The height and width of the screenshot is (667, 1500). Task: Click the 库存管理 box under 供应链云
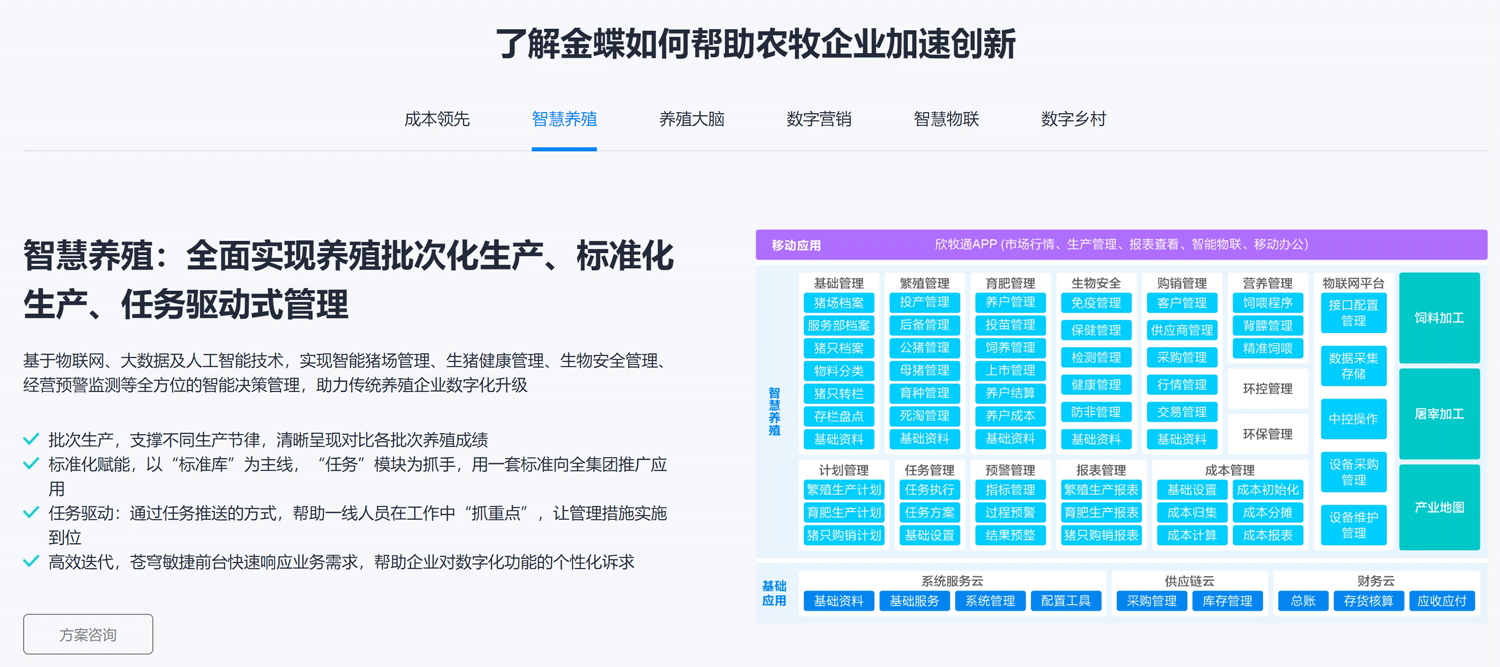pos(1226,601)
